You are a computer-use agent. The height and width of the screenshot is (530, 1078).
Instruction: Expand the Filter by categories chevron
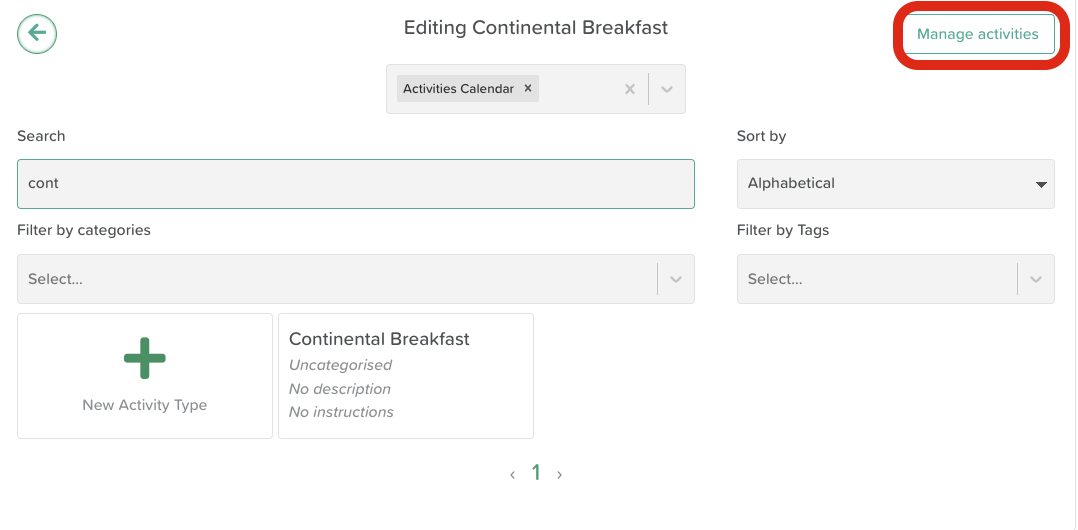coord(676,279)
